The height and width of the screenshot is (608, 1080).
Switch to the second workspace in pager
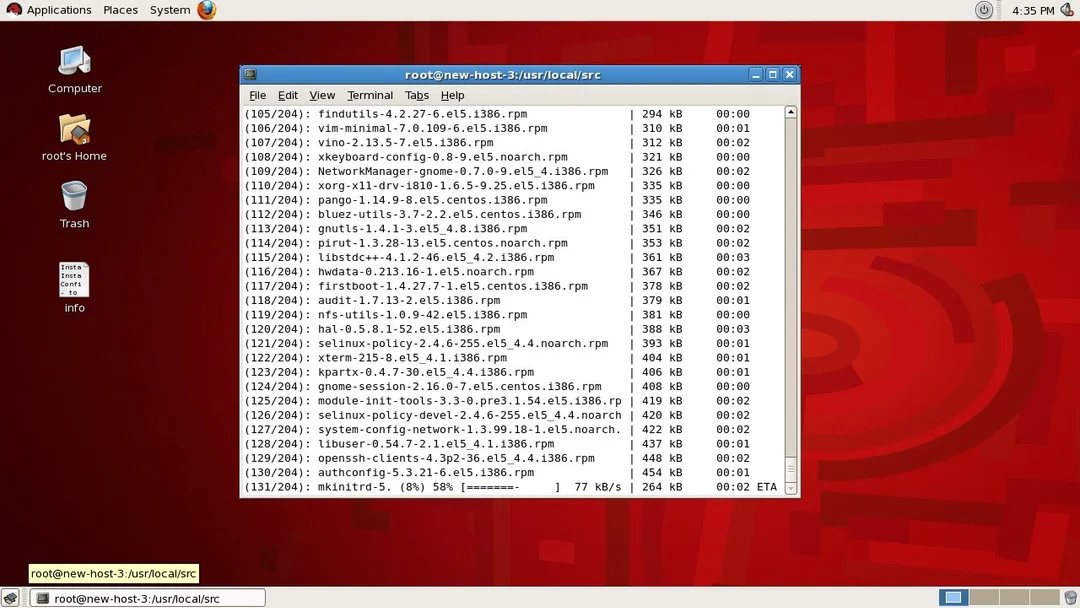coord(984,598)
